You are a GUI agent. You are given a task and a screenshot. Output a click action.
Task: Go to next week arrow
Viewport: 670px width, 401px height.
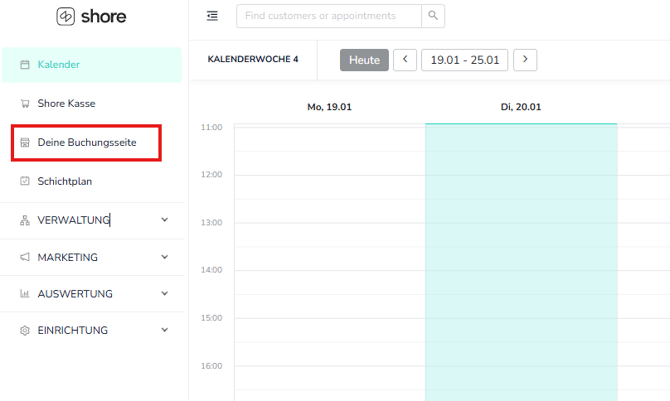pos(525,60)
